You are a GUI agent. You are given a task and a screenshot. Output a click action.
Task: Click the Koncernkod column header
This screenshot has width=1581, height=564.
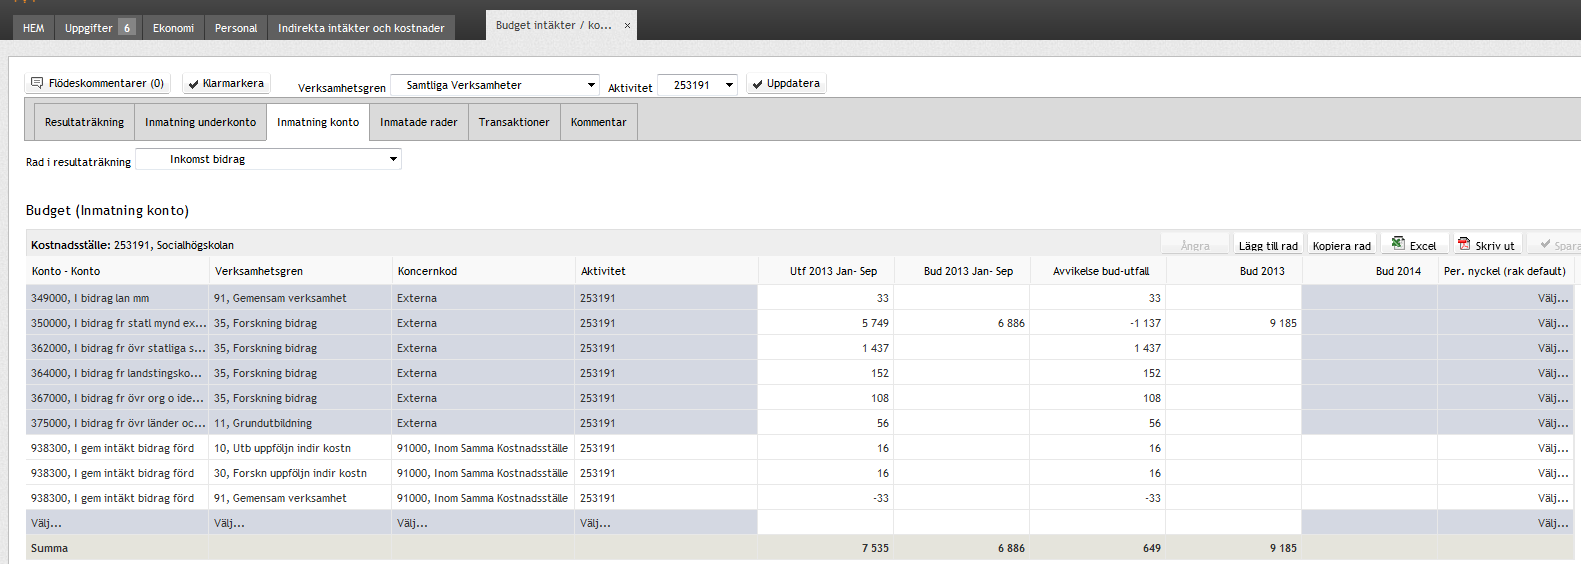483,271
